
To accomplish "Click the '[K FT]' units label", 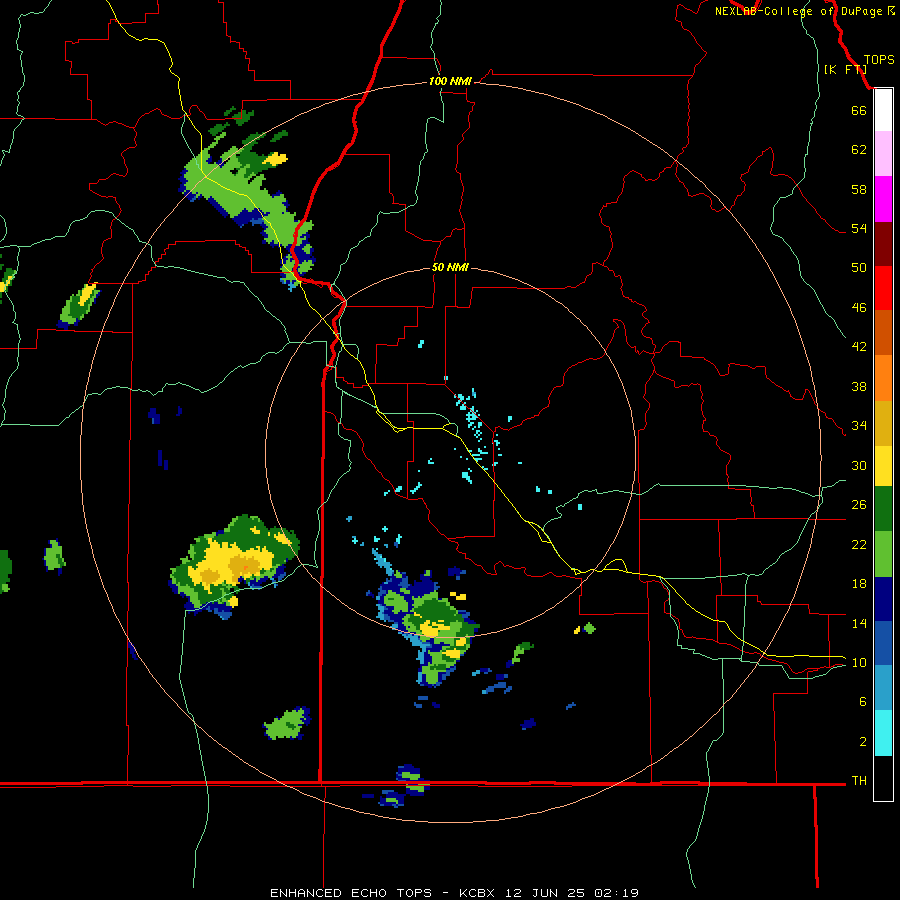I will click(x=845, y=69).
